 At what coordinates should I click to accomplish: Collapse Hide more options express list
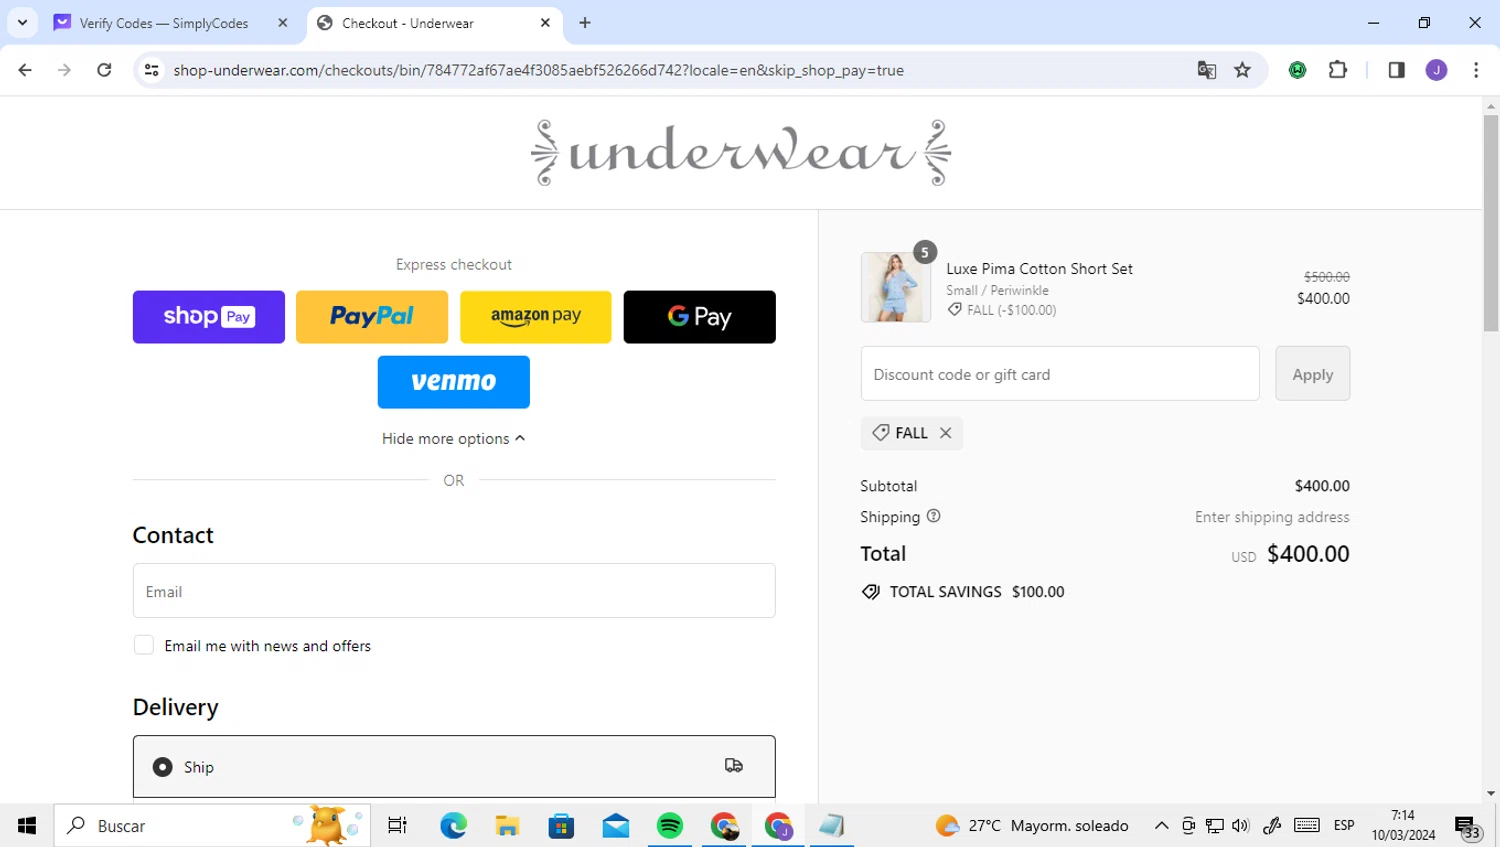(x=454, y=438)
